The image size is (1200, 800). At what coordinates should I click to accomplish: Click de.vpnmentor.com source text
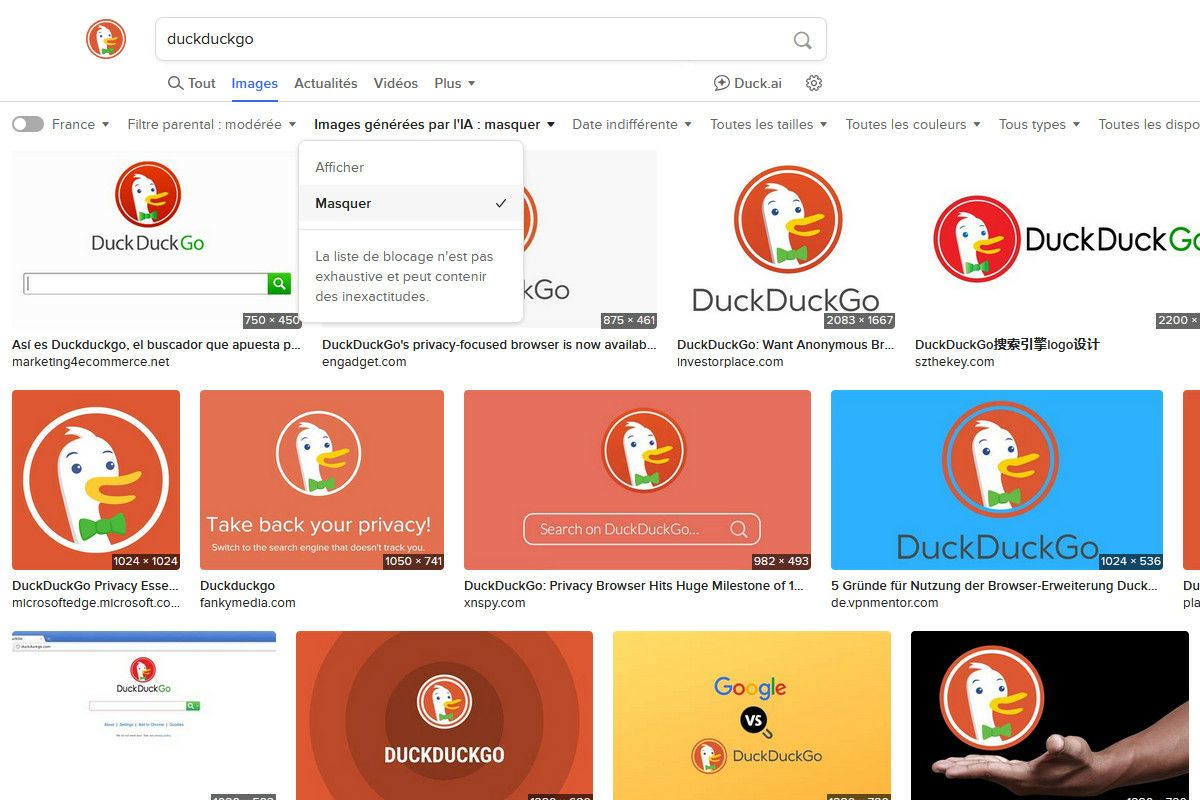tap(885, 603)
